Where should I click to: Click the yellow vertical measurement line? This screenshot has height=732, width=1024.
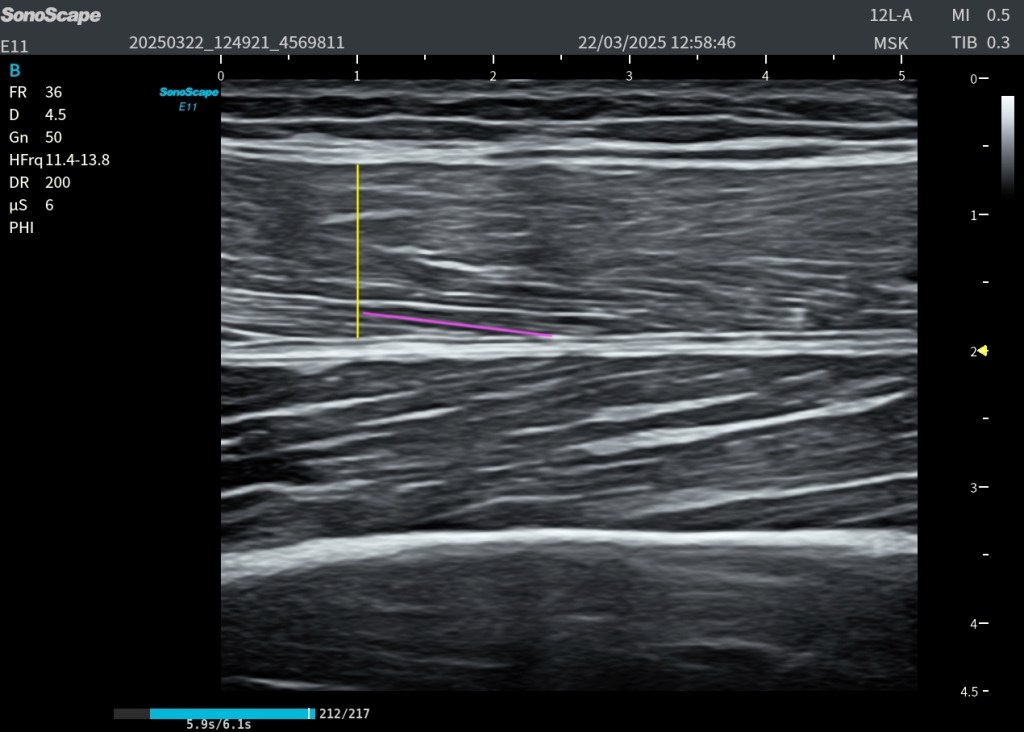point(357,250)
